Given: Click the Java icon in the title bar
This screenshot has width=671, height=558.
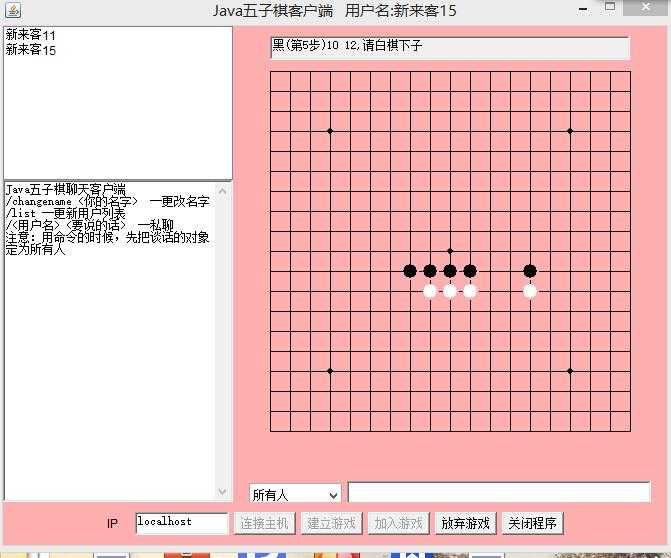Looking at the screenshot, I should click(x=13, y=10).
